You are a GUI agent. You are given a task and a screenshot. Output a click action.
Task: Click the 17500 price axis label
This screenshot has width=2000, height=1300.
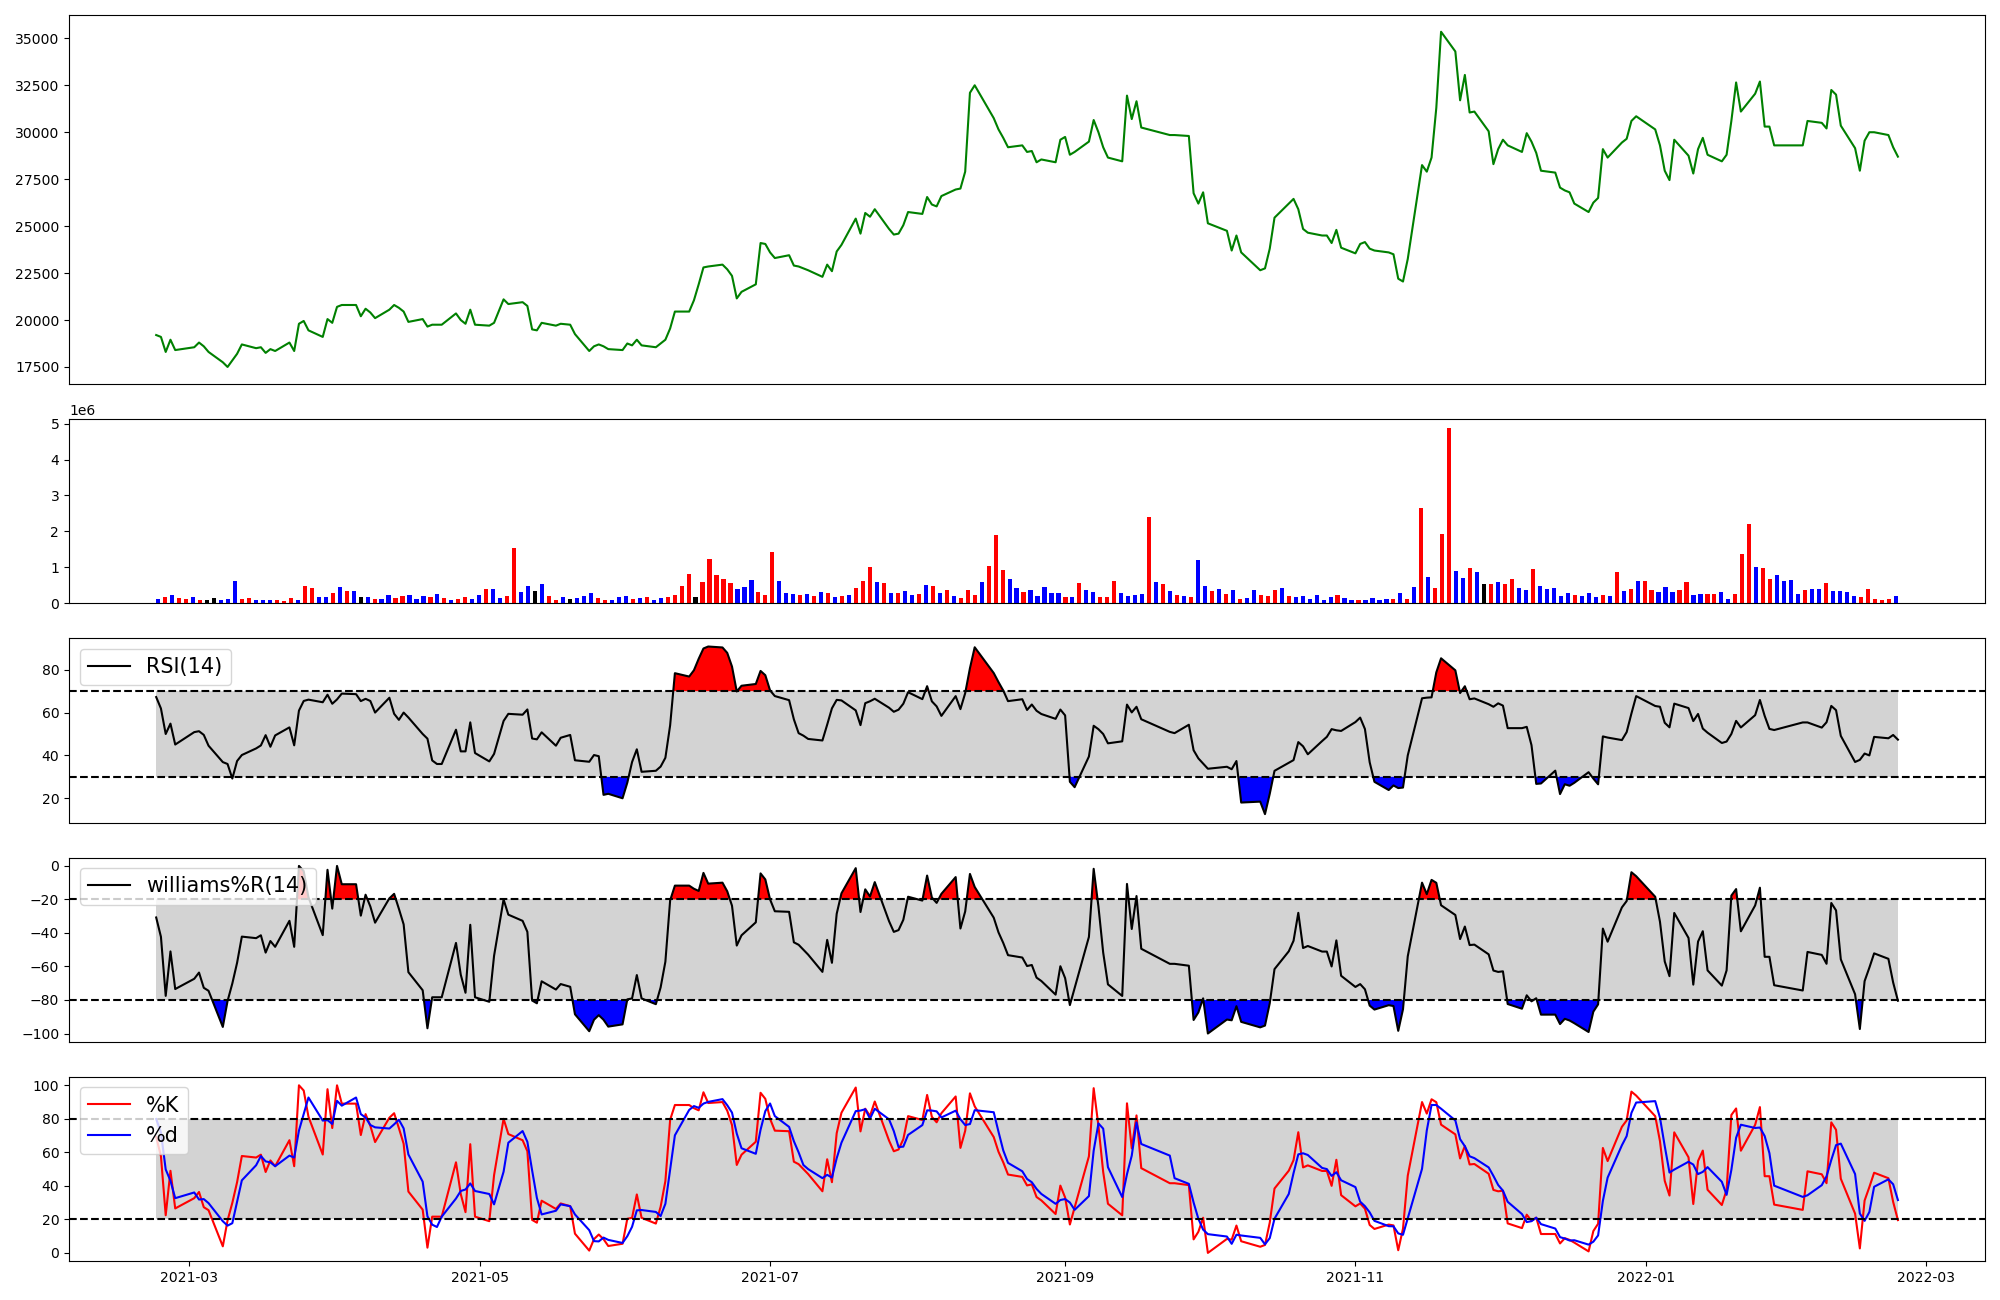[x=37, y=367]
